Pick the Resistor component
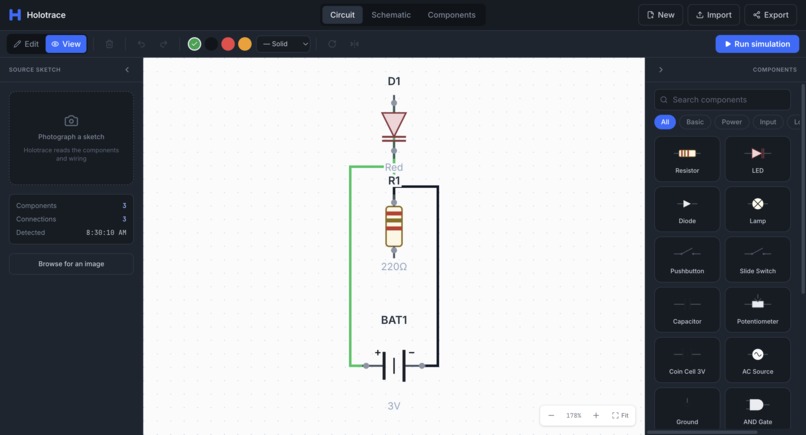The height and width of the screenshot is (435, 806). (687, 159)
